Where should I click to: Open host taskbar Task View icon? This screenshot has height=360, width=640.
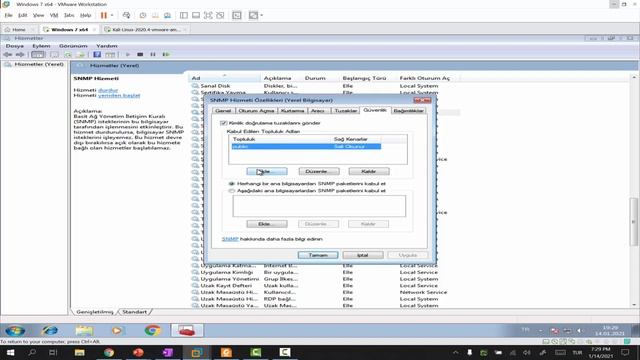pos(53,352)
